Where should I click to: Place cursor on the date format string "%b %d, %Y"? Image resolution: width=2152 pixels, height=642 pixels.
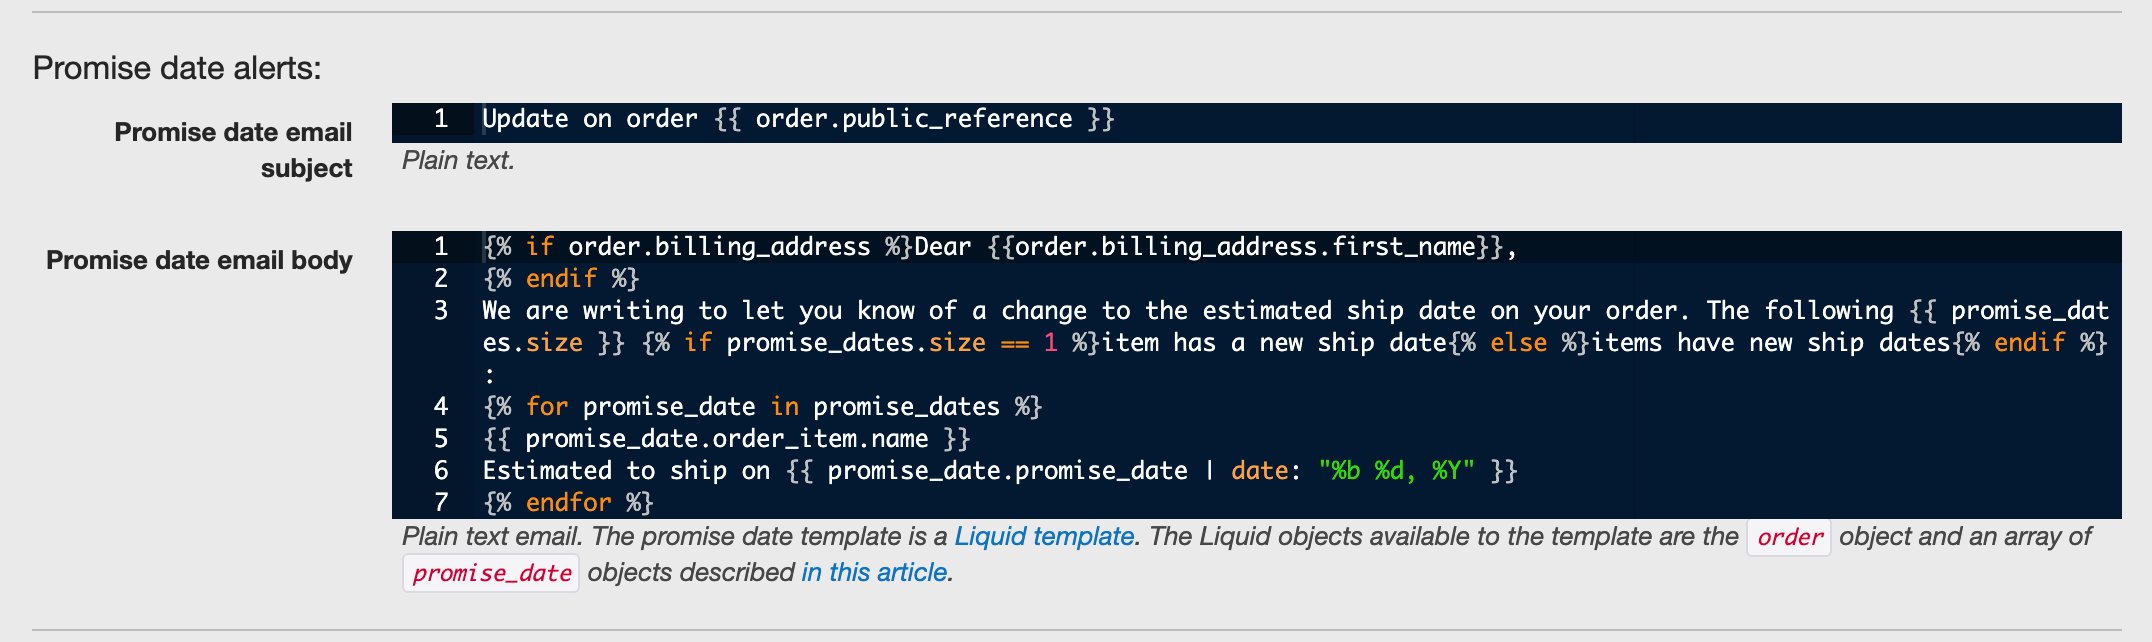click(1396, 471)
